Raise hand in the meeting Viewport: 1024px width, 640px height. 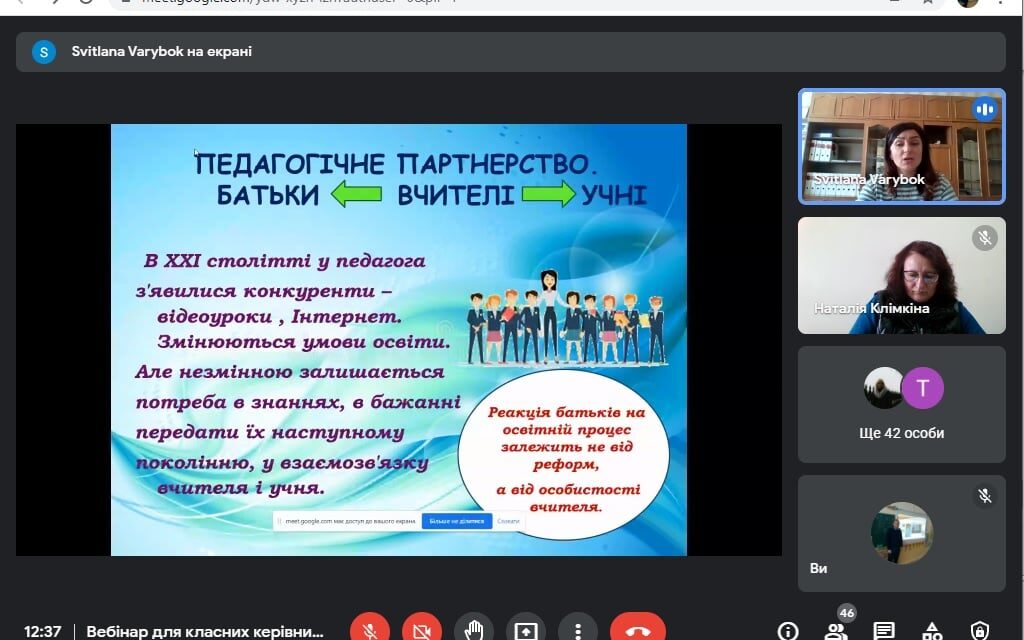pyautogui.click(x=474, y=631)
